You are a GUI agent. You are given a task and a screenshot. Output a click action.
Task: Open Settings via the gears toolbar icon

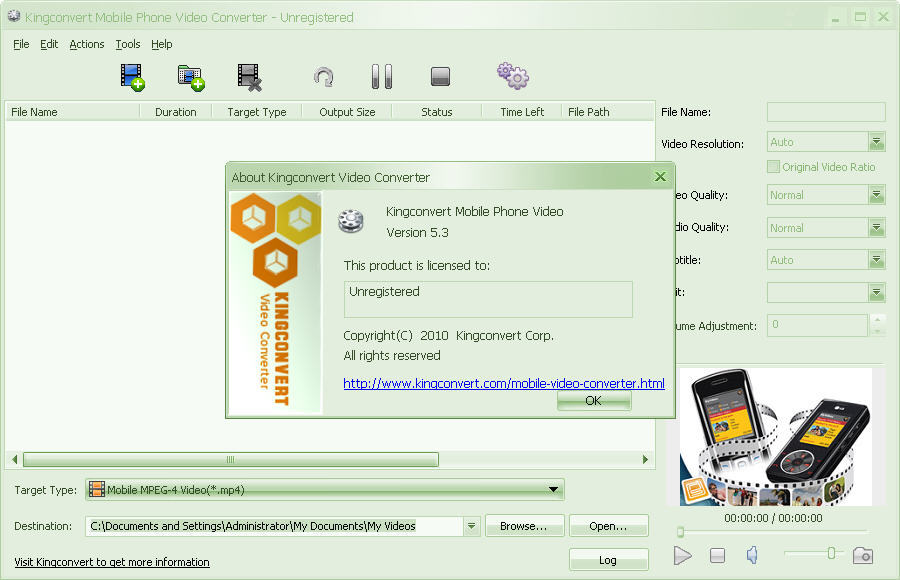513,76
